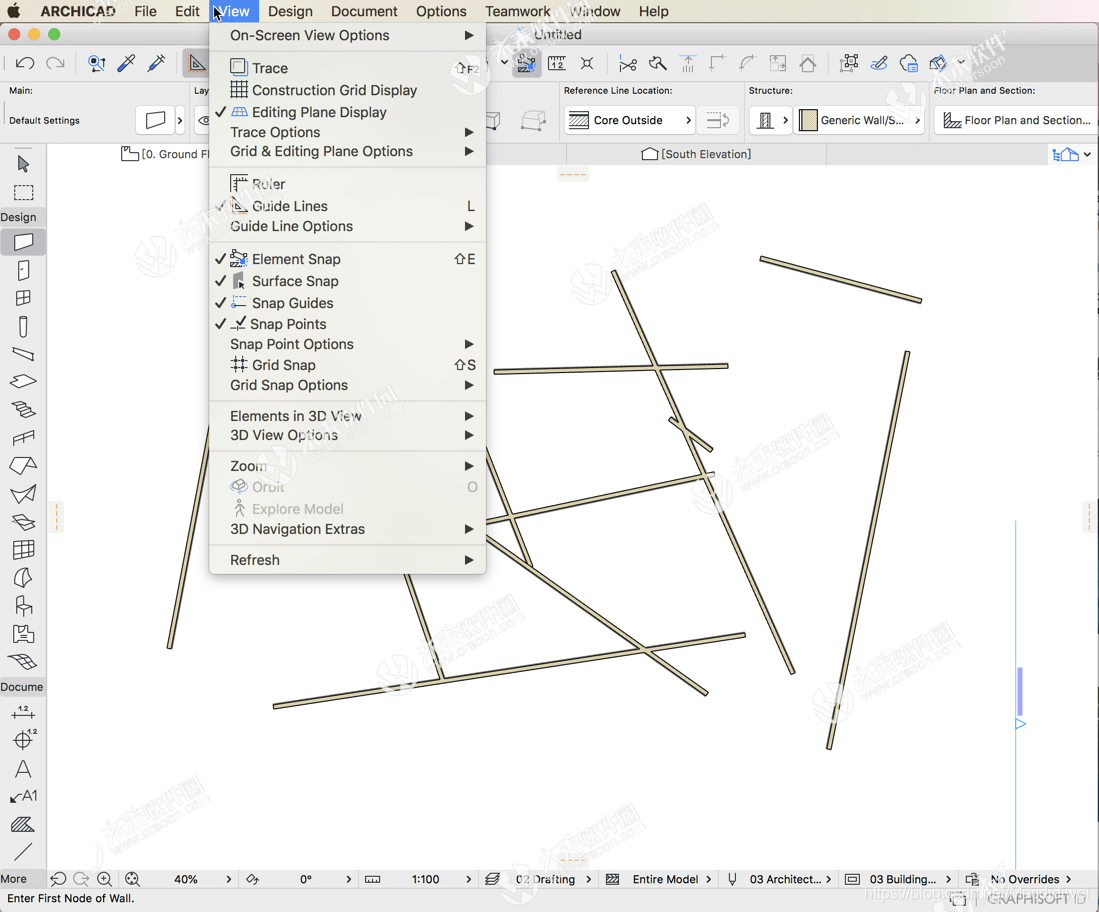1099x912 pixels.
Task: Select the Label tool
Action: [23, 797]
